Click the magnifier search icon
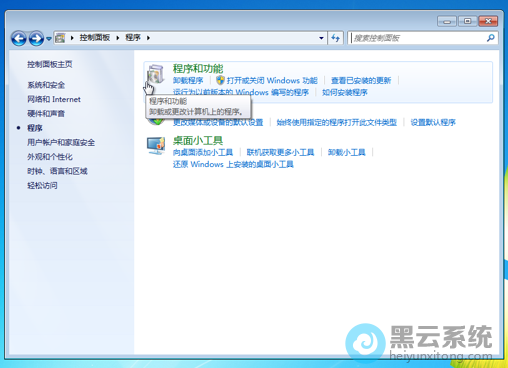Viewport: 508px width, 368px height. [x=491, y=38]
